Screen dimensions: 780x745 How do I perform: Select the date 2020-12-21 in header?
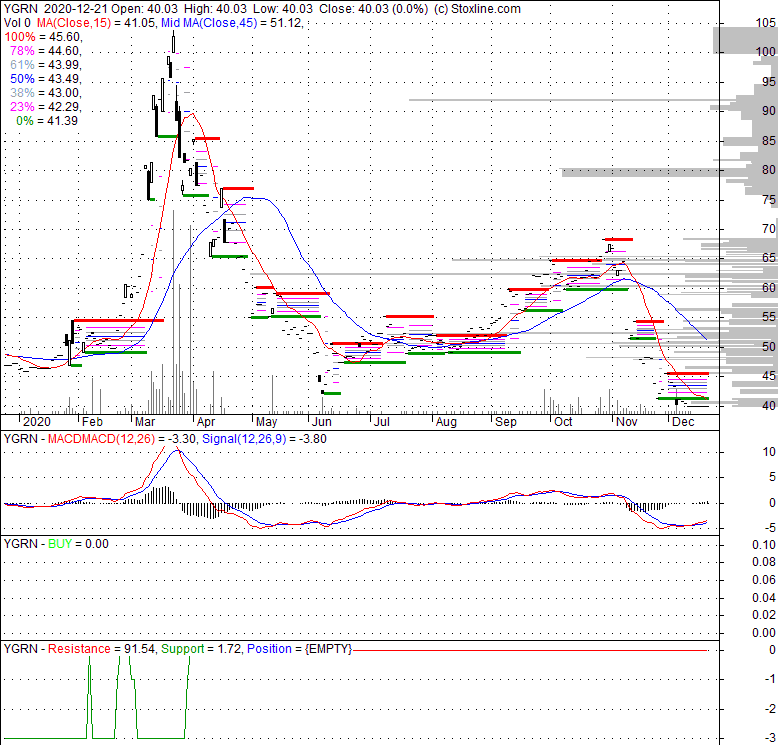coord(75,9)
